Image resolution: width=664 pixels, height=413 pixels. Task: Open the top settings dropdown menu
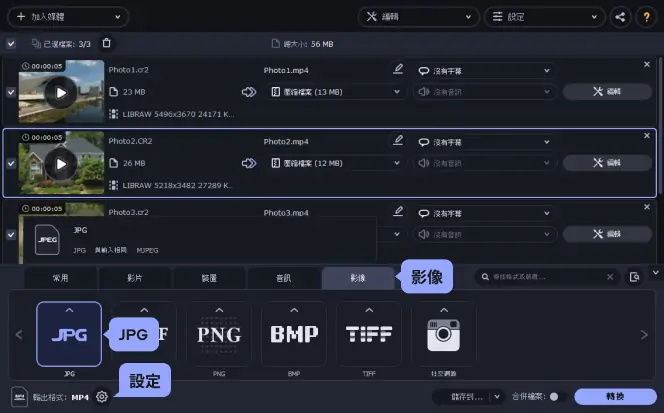(x=545, y=17)
